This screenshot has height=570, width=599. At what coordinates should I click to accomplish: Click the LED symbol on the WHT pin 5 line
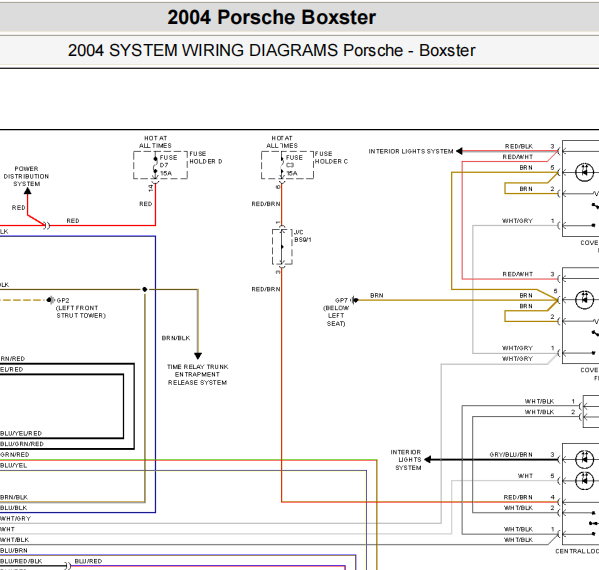click(584, 481)
